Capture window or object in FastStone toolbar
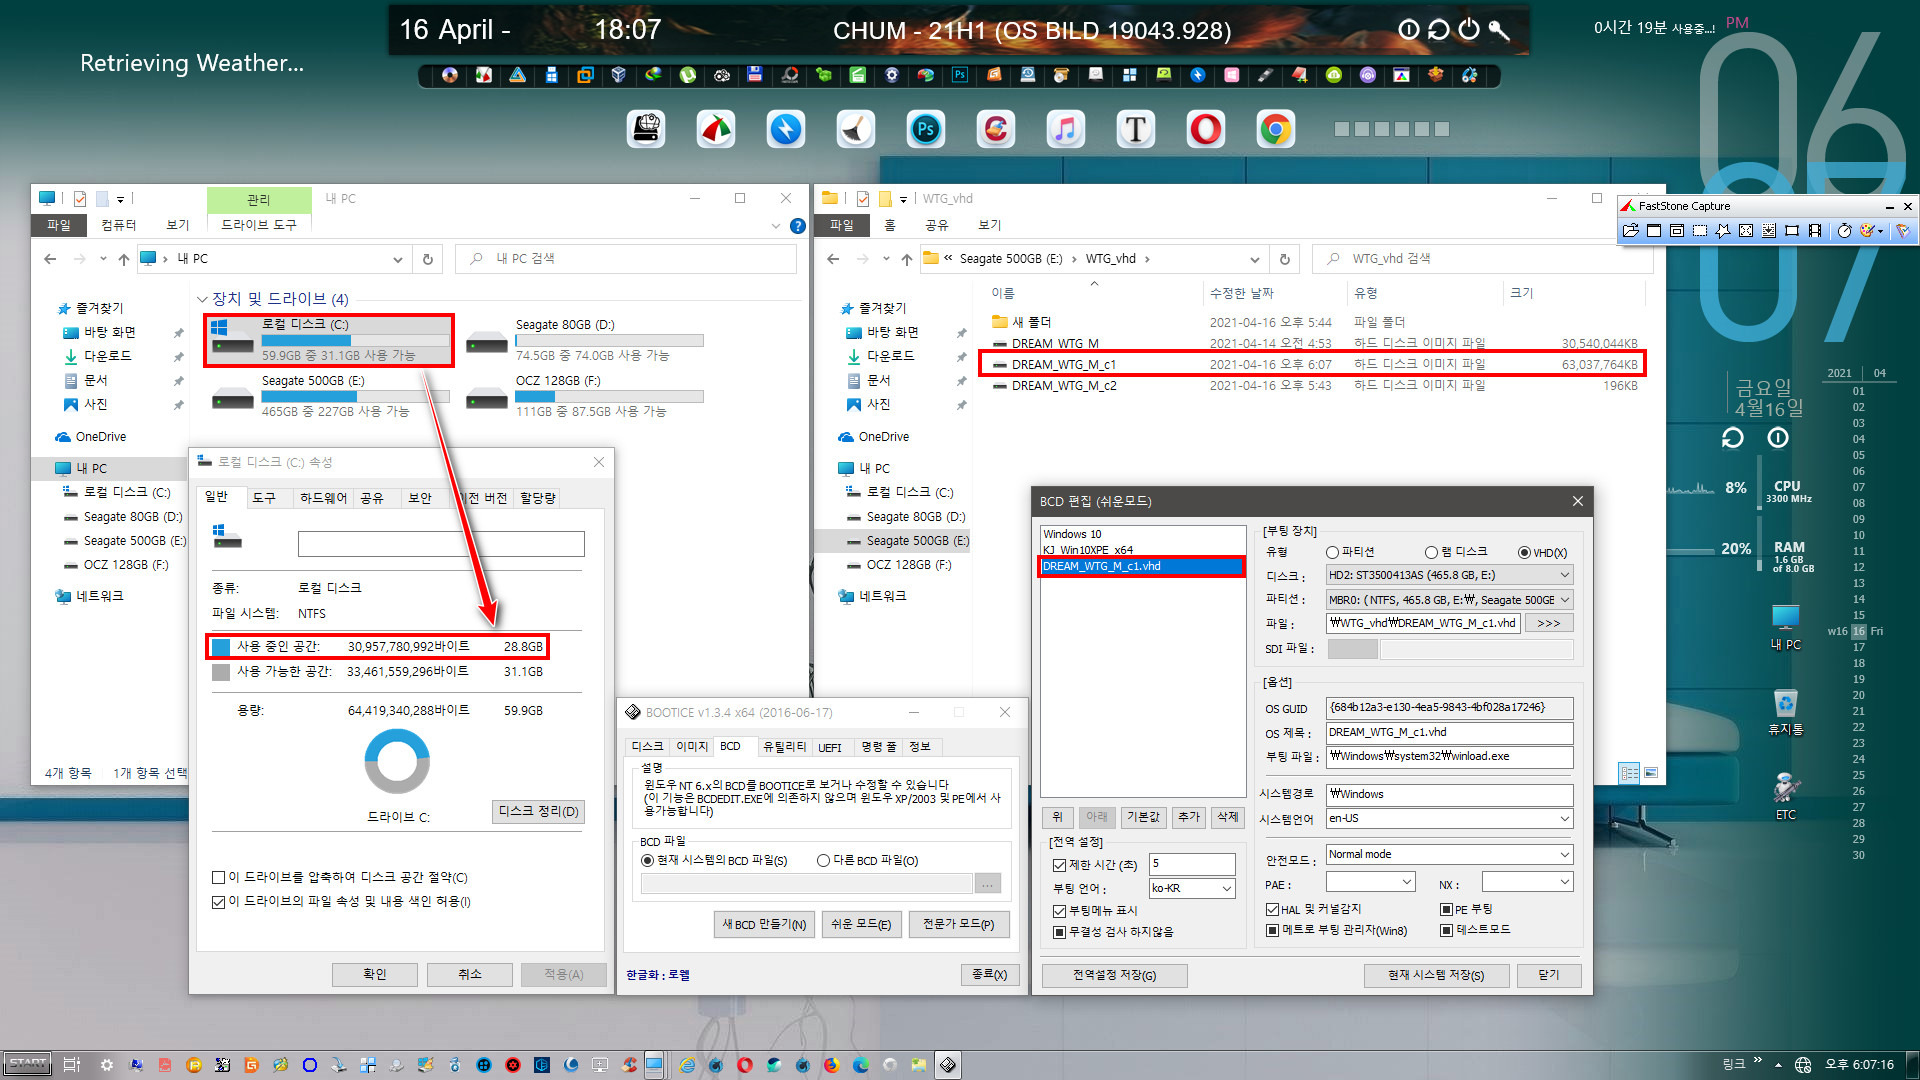The height and width of the screenshot is (1080, 1920). [x=1677, y=231]
